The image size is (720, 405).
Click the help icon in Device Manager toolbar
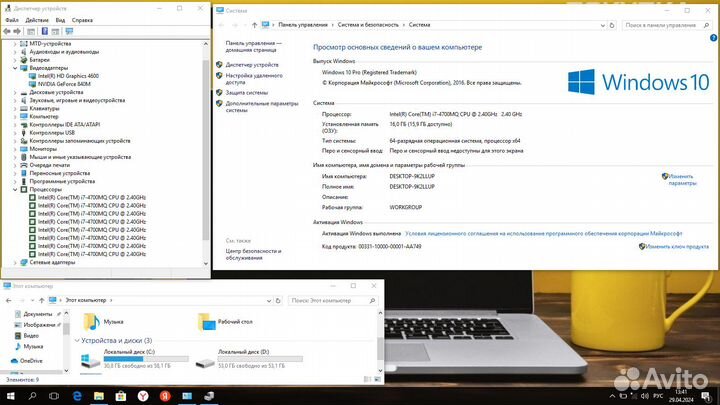click(x=45, y=31)
